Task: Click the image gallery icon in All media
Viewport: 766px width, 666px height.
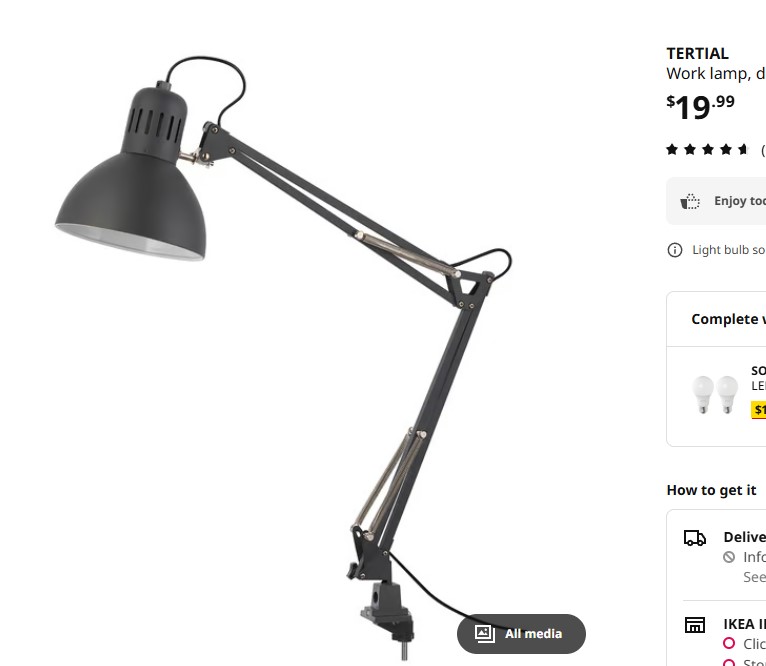Action: (485, 634)
